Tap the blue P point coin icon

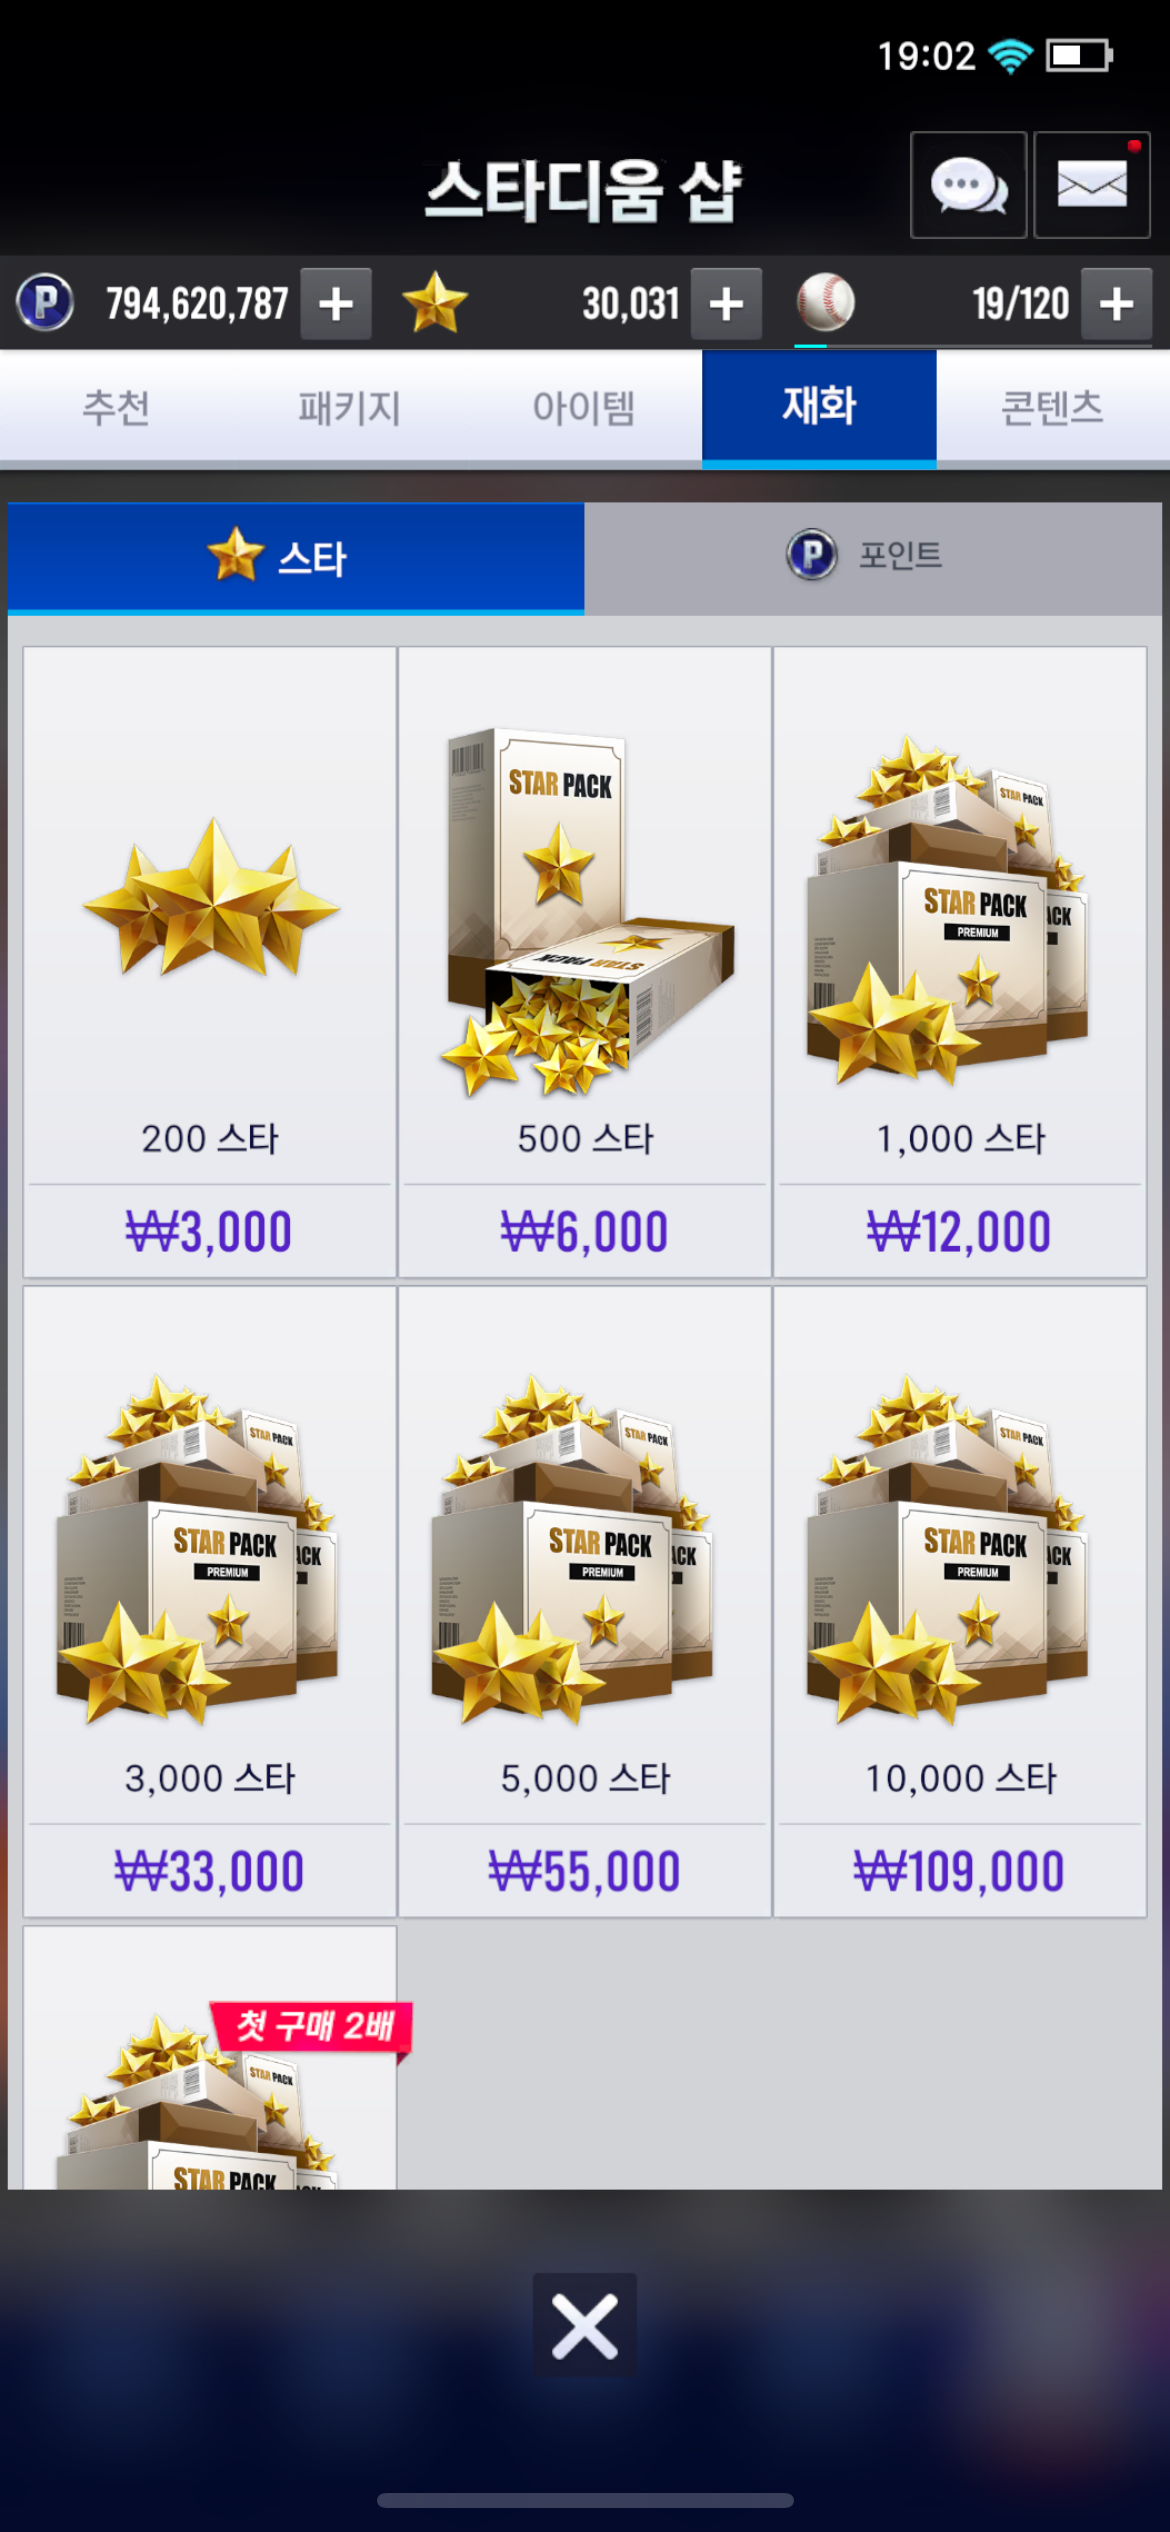point(45,303)
